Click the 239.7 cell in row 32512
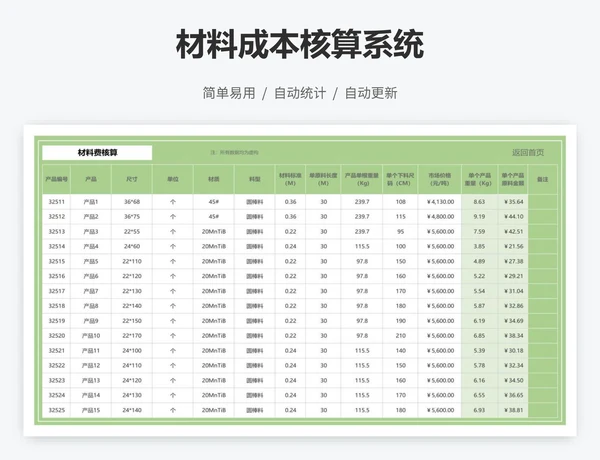600x460 pixels. tap(362, 217)
